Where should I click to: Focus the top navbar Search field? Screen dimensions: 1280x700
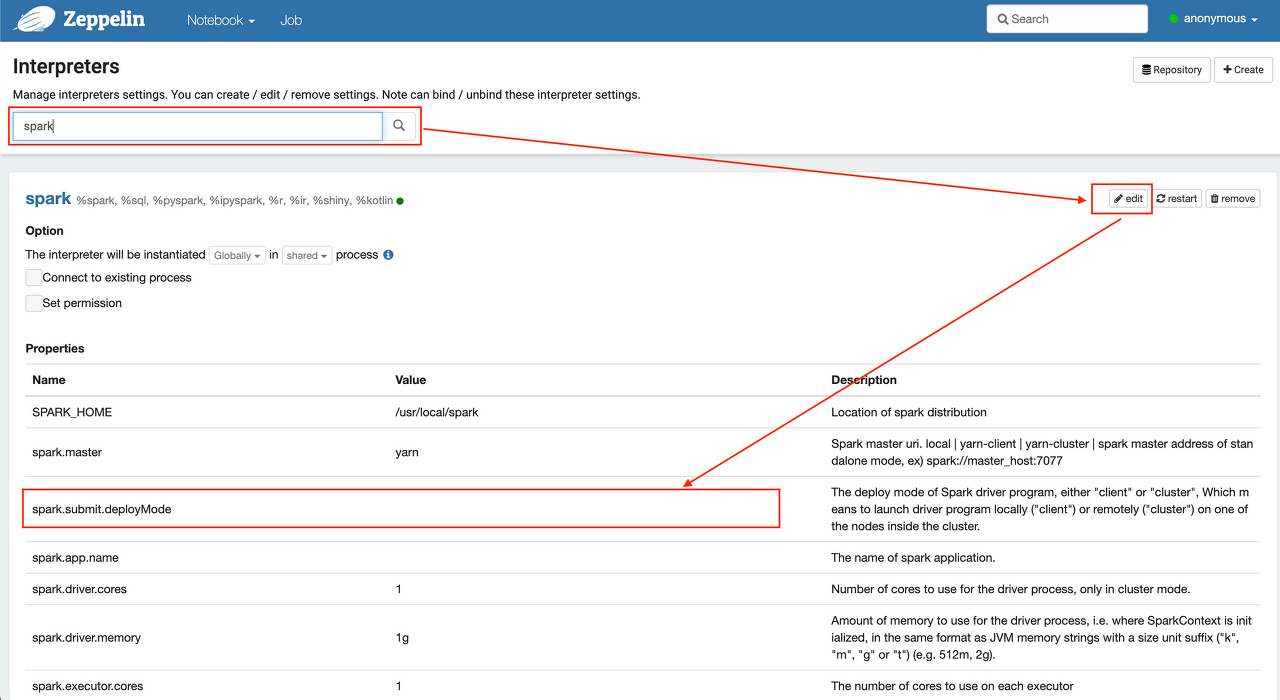coord(1067,19)
